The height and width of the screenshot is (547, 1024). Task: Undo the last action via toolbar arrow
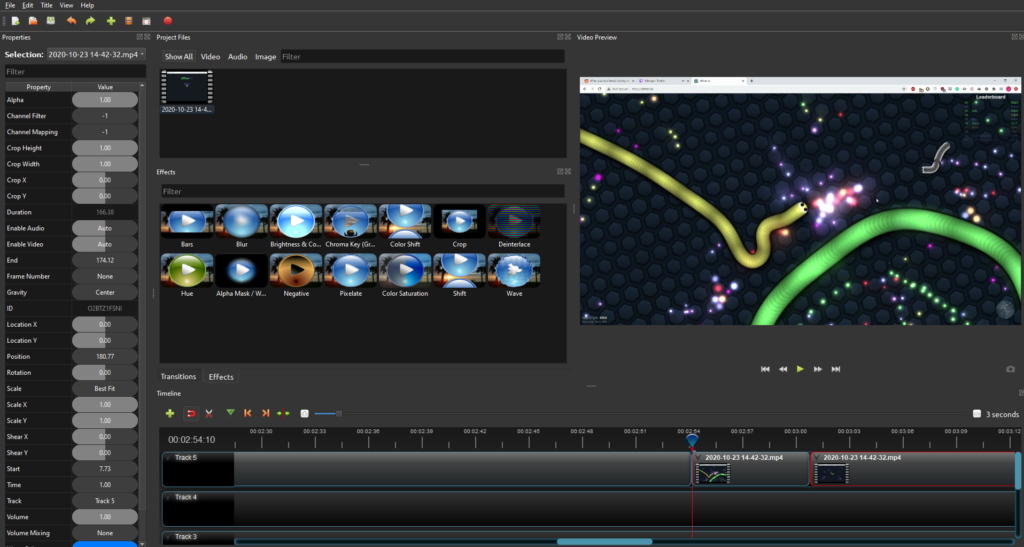tap(71, 20)
